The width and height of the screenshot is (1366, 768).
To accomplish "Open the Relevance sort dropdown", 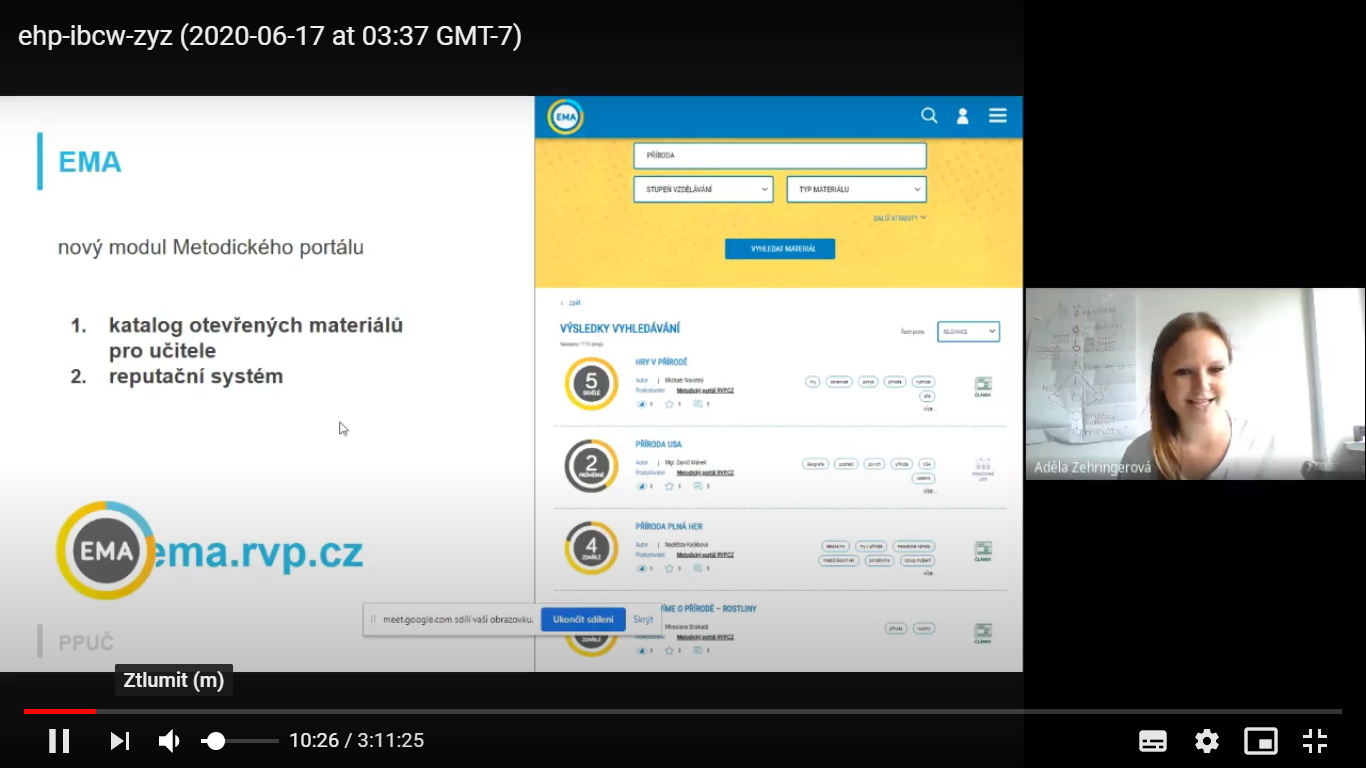I will 968,331.
